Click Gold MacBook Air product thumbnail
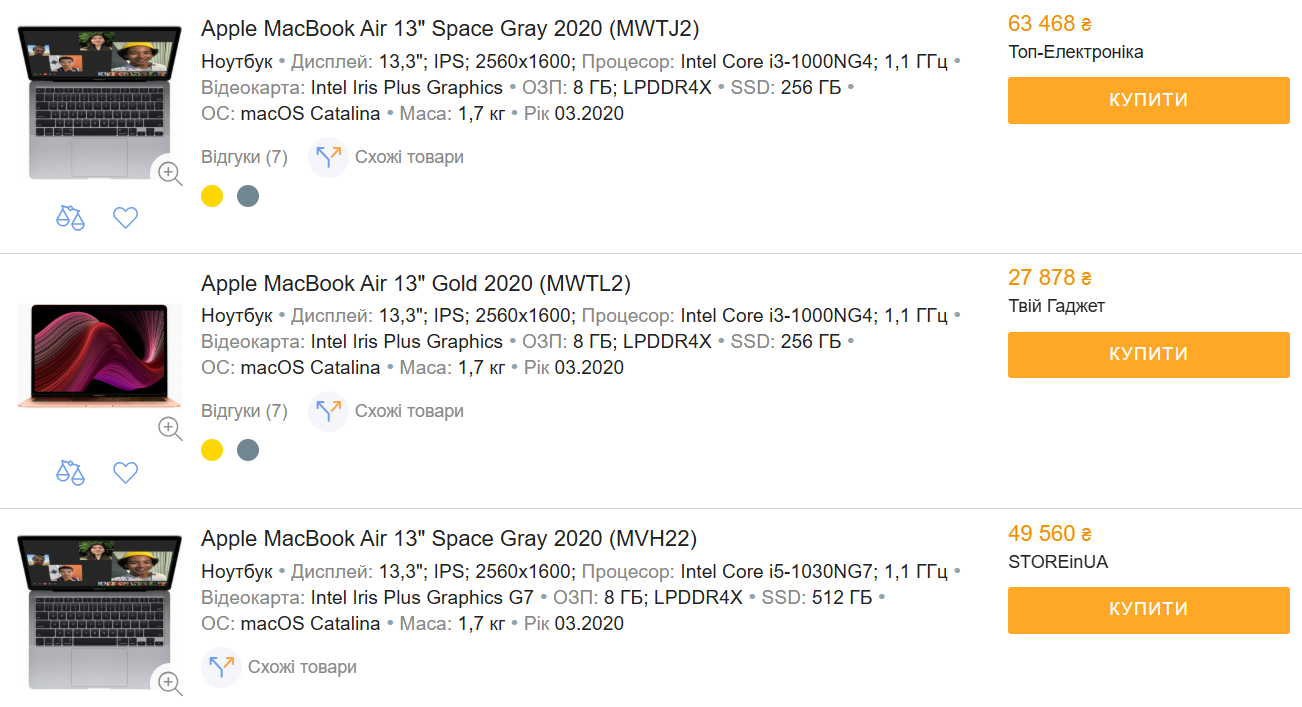 coord(100,355)
